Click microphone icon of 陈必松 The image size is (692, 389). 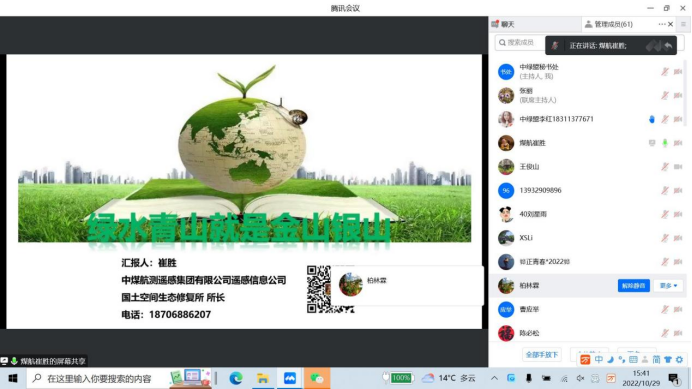(665, 333)
